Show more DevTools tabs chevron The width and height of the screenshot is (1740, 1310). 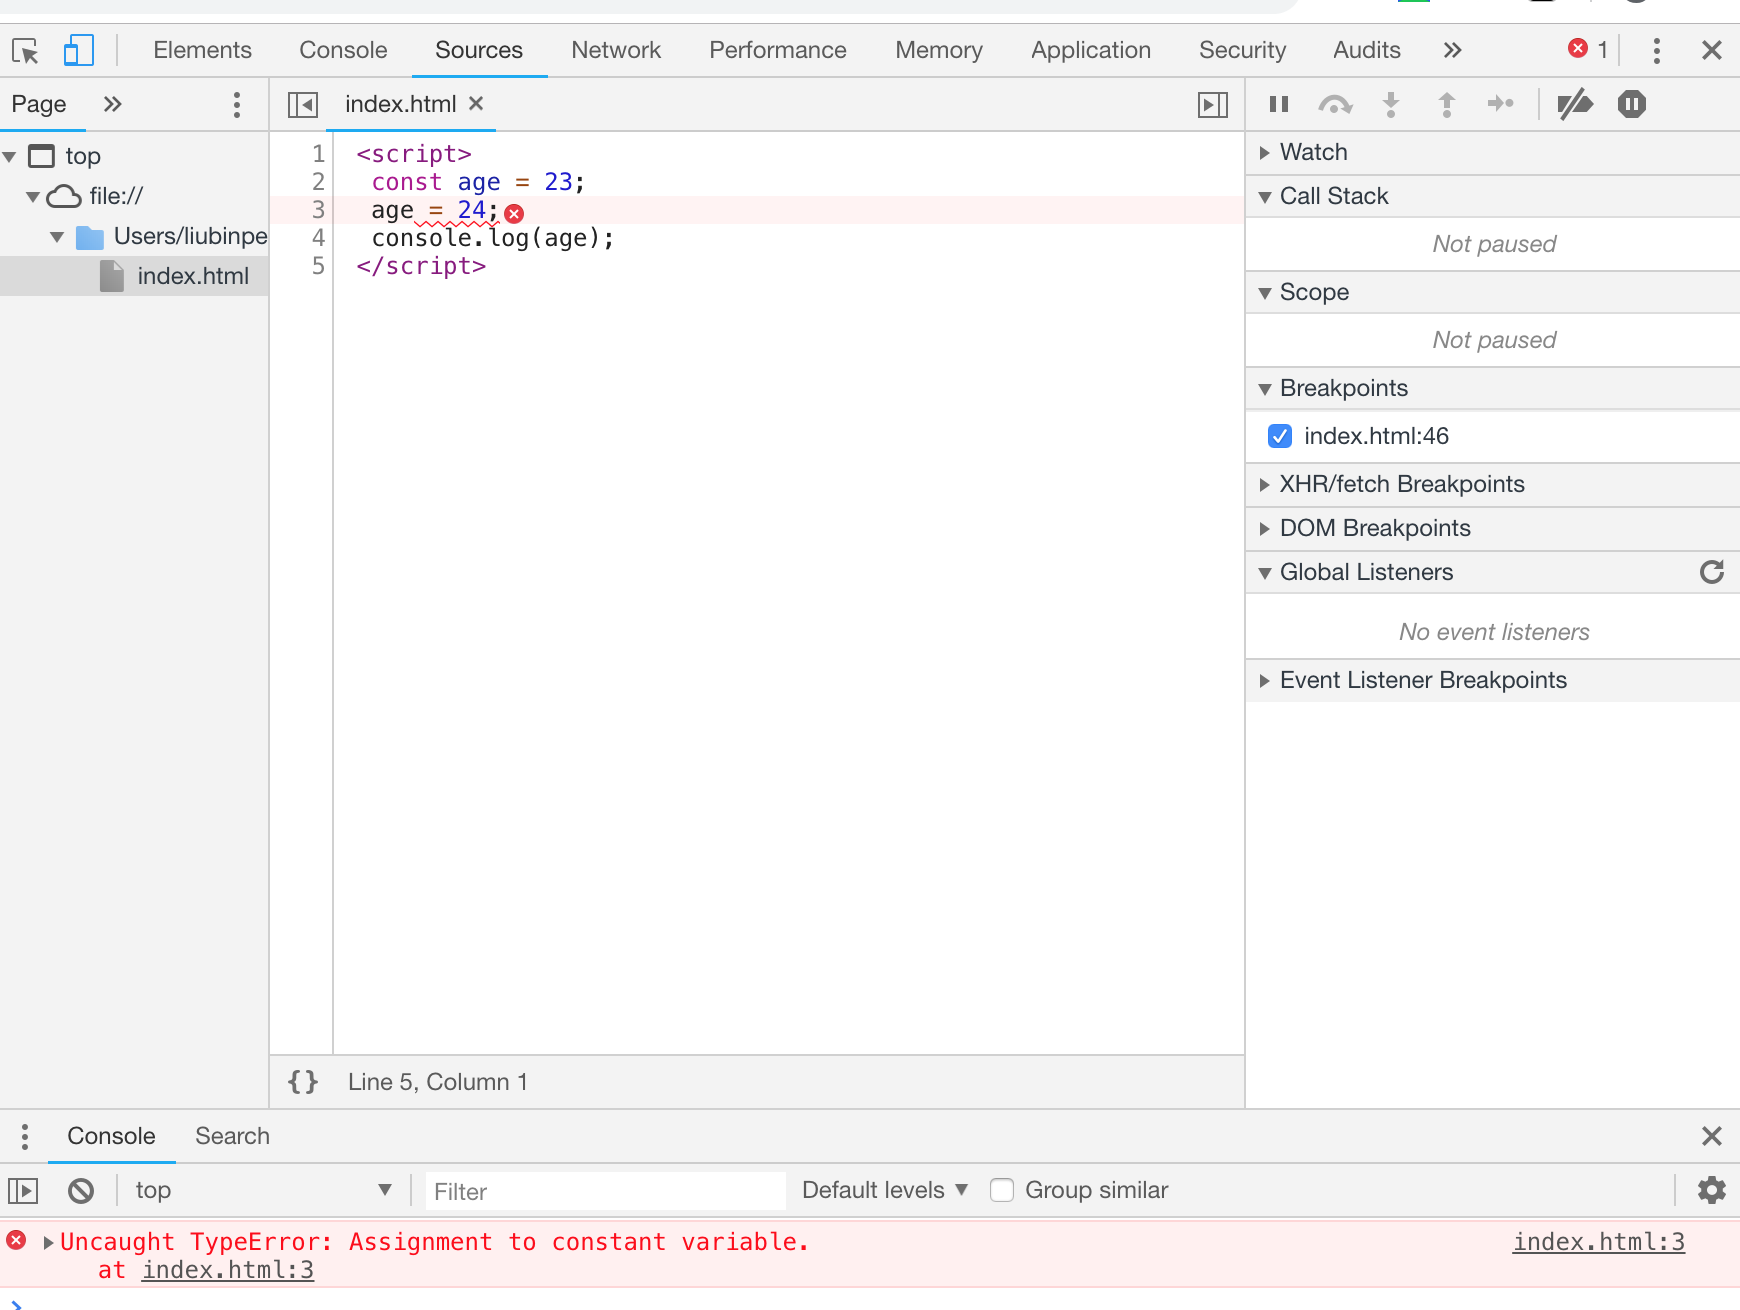pos(1453,50)
